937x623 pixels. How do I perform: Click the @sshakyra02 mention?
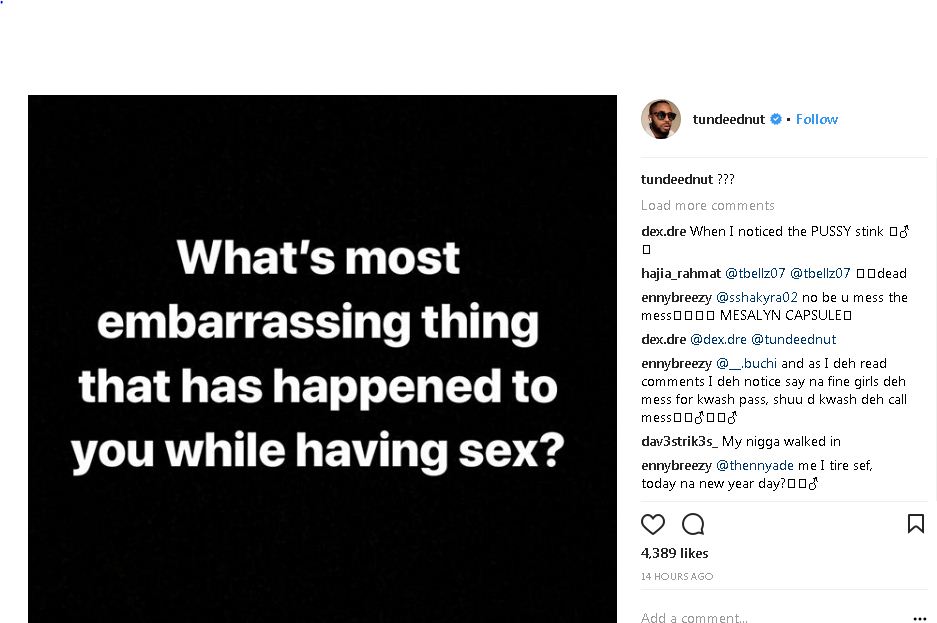pyautogui.click(x=757, y=297)
